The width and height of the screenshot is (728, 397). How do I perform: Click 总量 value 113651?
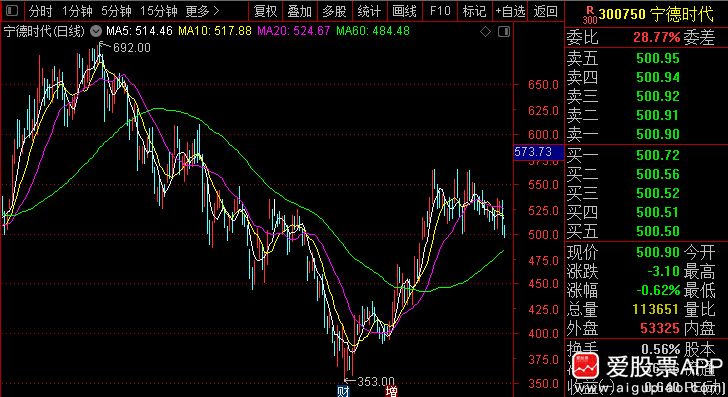656,309
